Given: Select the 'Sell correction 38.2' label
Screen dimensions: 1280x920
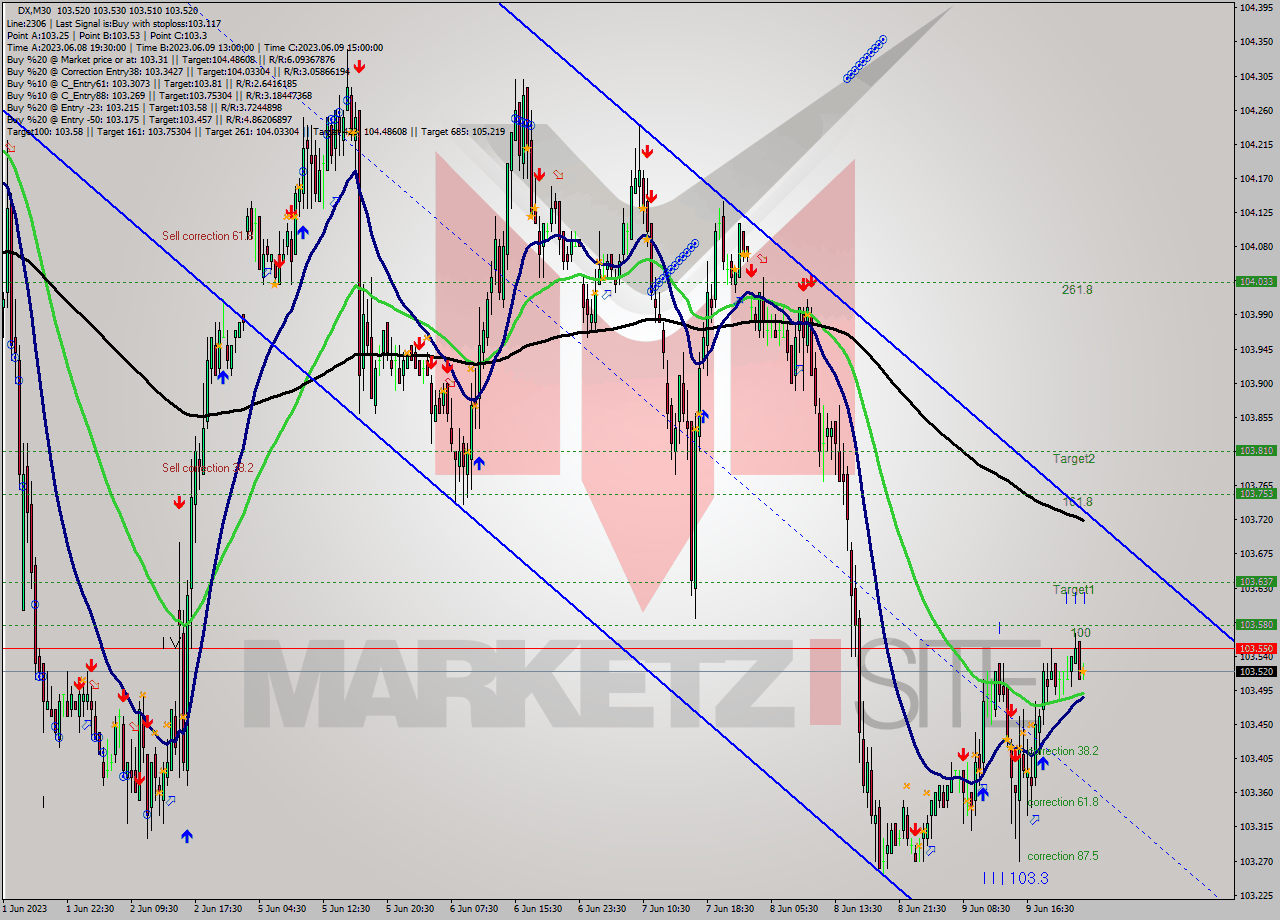Looking at the screenshot, I should coord(207,468).
